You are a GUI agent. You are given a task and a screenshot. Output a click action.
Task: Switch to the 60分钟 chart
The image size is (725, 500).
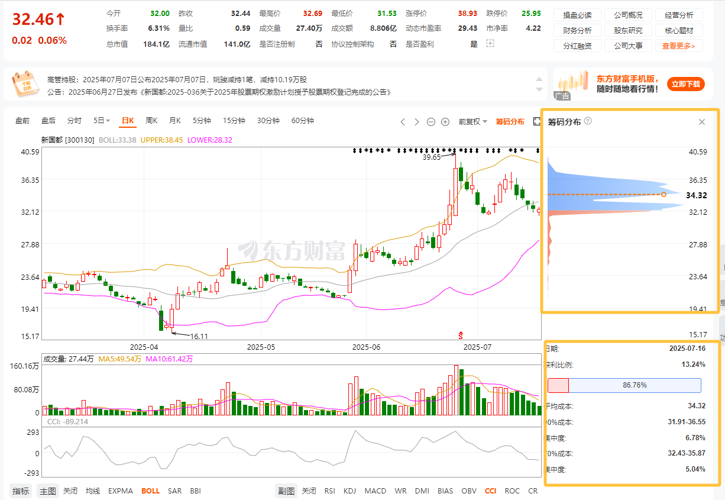302,120
